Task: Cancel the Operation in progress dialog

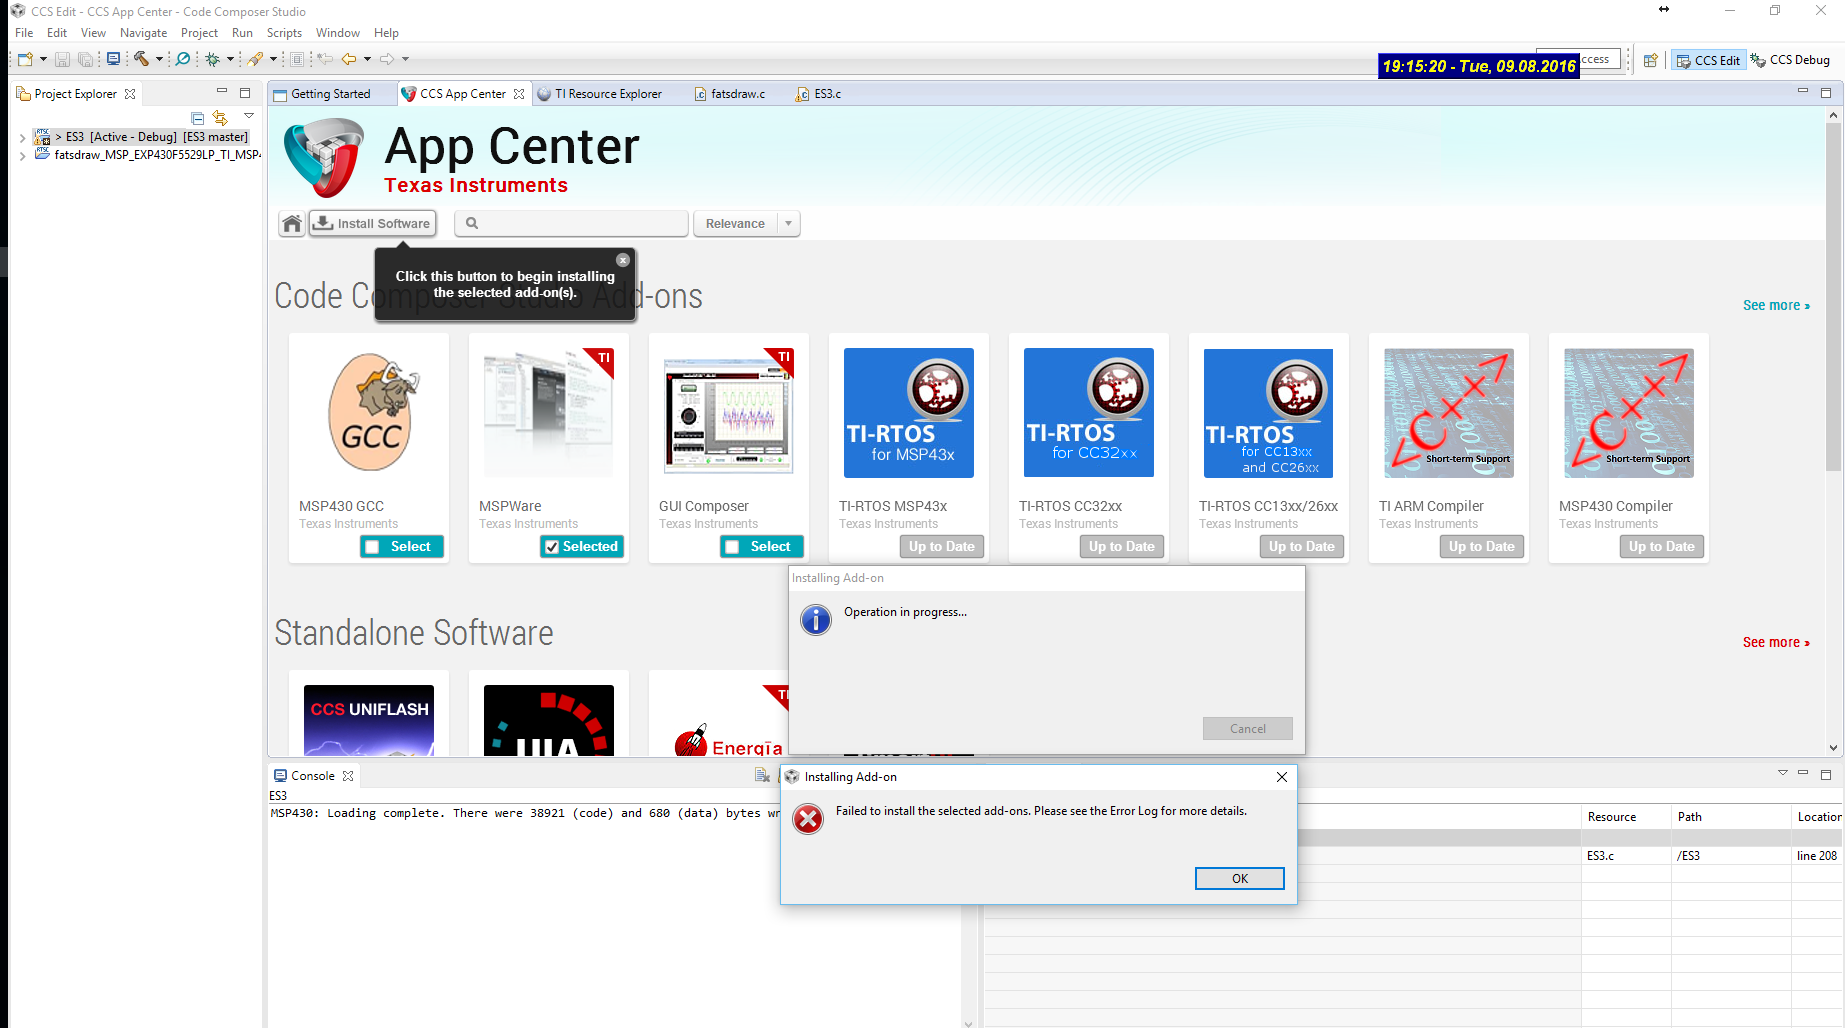Action: pos(1248,729)
